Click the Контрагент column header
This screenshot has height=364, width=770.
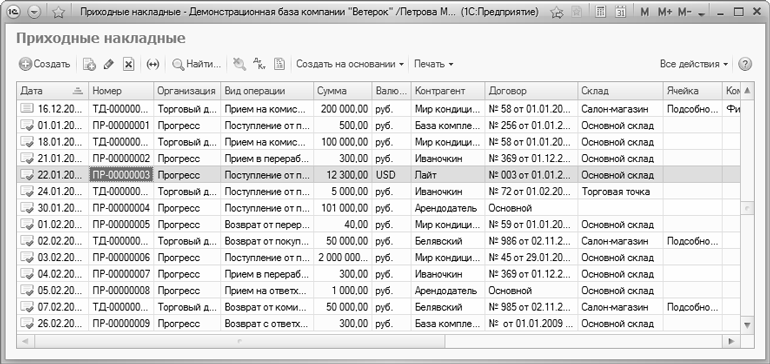[448, 91]
